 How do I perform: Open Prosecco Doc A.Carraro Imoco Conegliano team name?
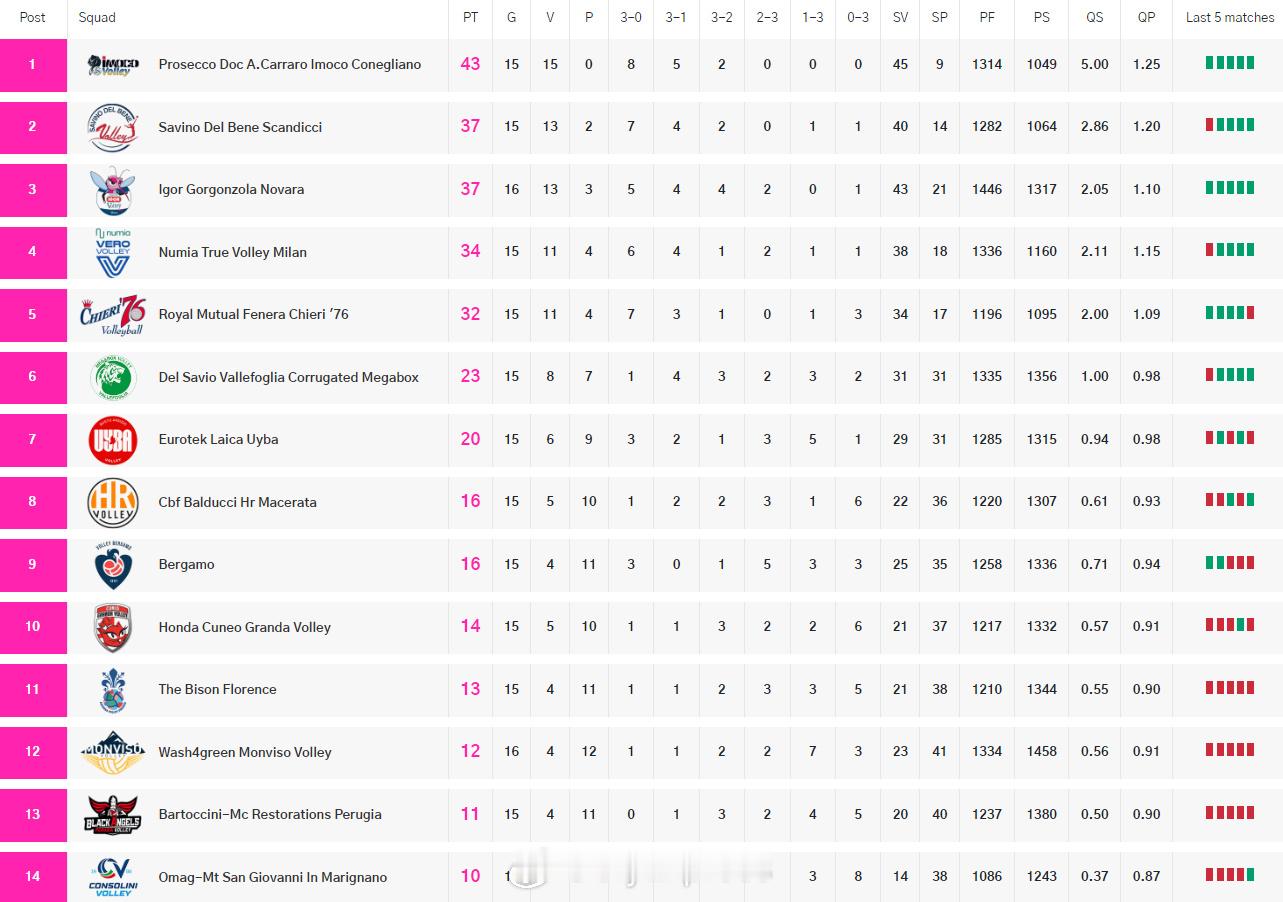coord(290,64)
